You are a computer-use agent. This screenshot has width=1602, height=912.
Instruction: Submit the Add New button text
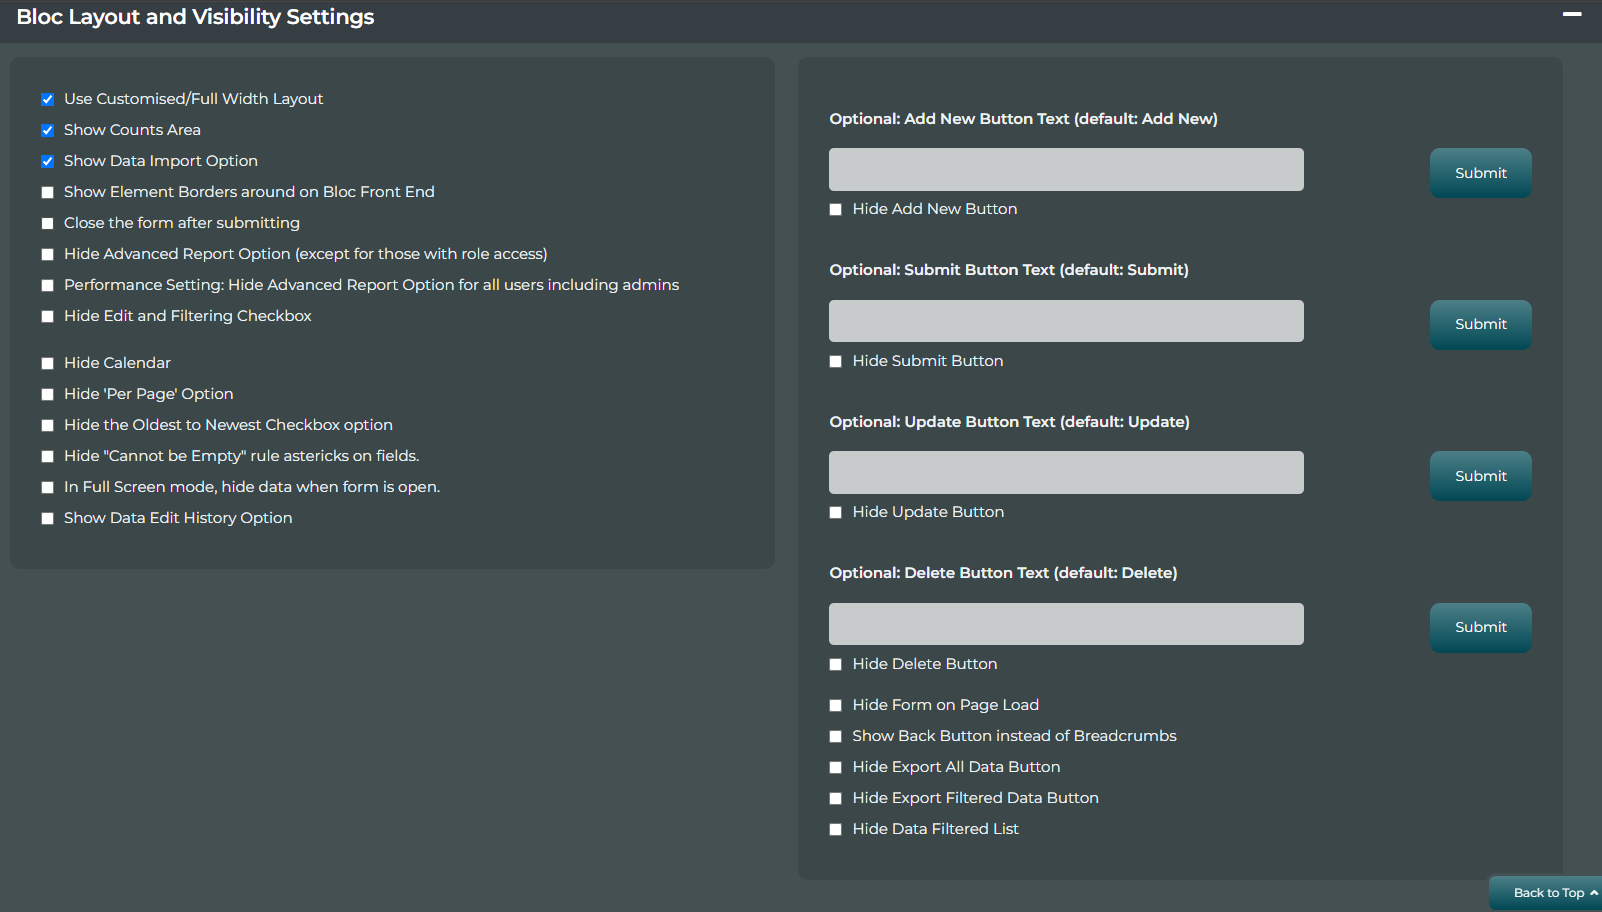(1480, 173)
